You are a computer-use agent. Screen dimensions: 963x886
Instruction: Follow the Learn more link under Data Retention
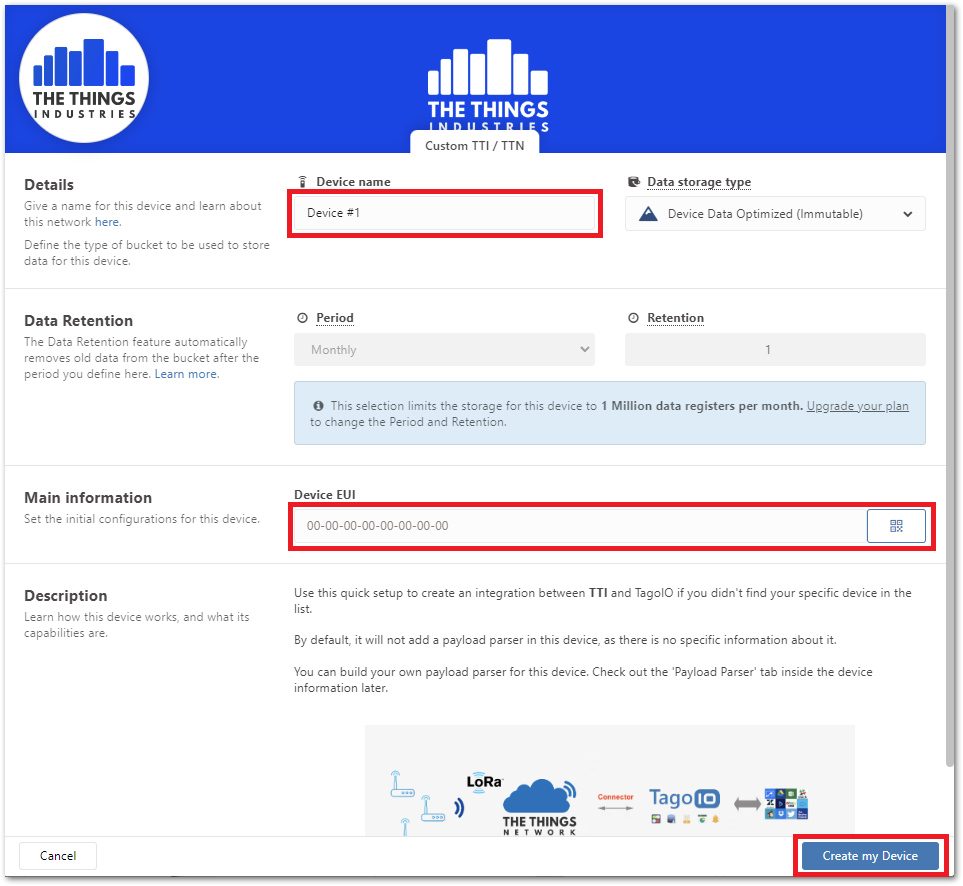pyautogui.click(x=186, y=374)
